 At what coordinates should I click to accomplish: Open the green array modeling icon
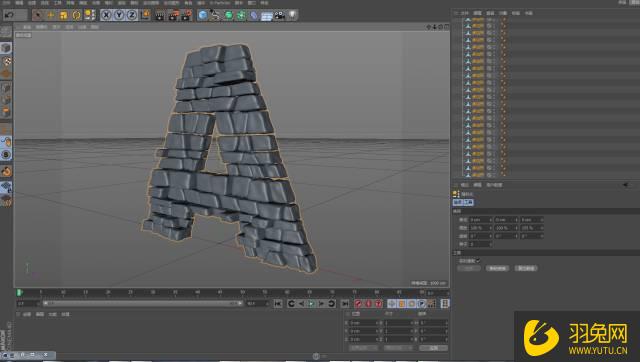point(241,15)
